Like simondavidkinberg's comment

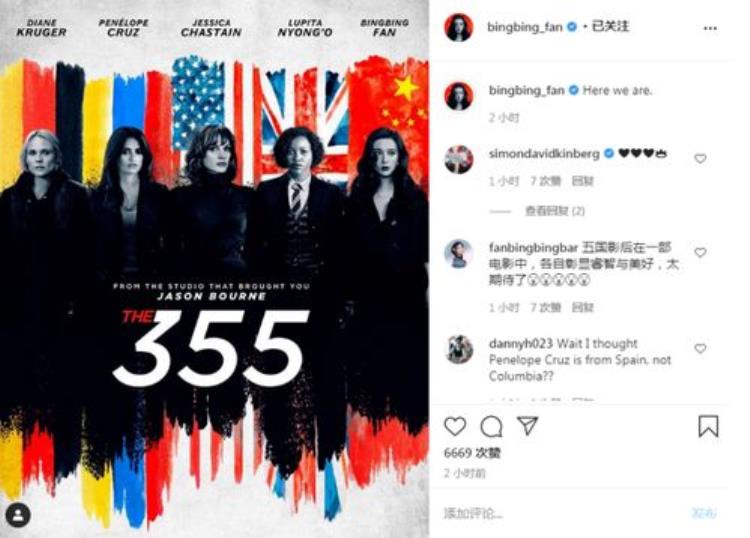tap(700, 158)
